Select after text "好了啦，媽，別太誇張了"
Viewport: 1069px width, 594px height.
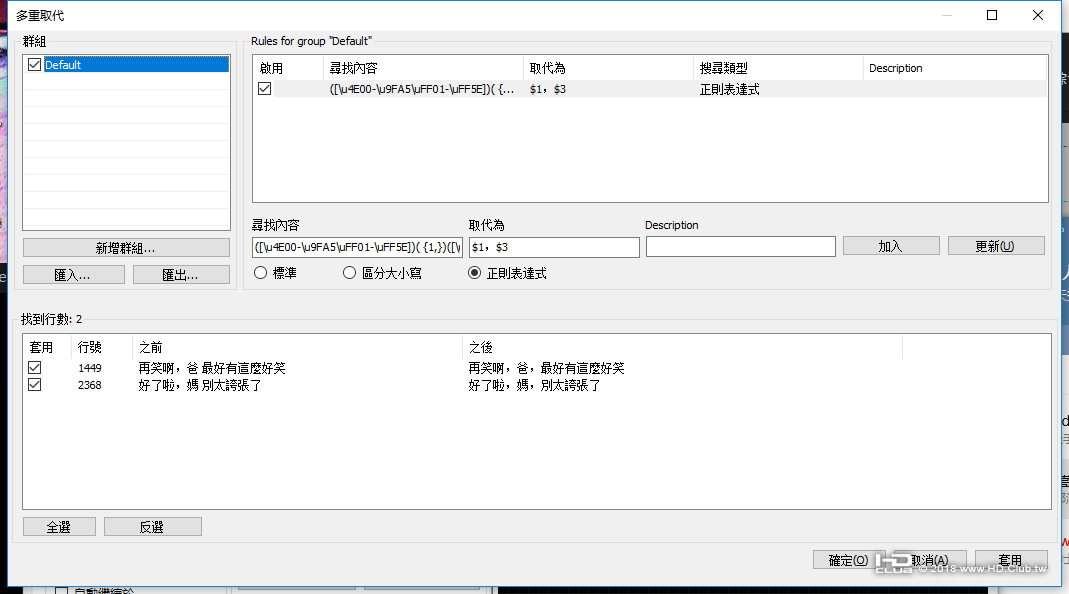coord(534,385)
